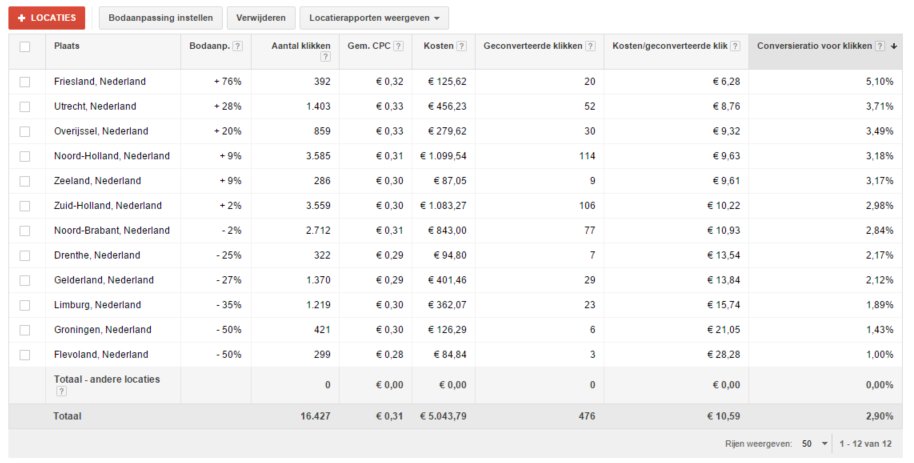
Task: Check the Gelderland, Nederland row checkbox
Action: point(24,280)
